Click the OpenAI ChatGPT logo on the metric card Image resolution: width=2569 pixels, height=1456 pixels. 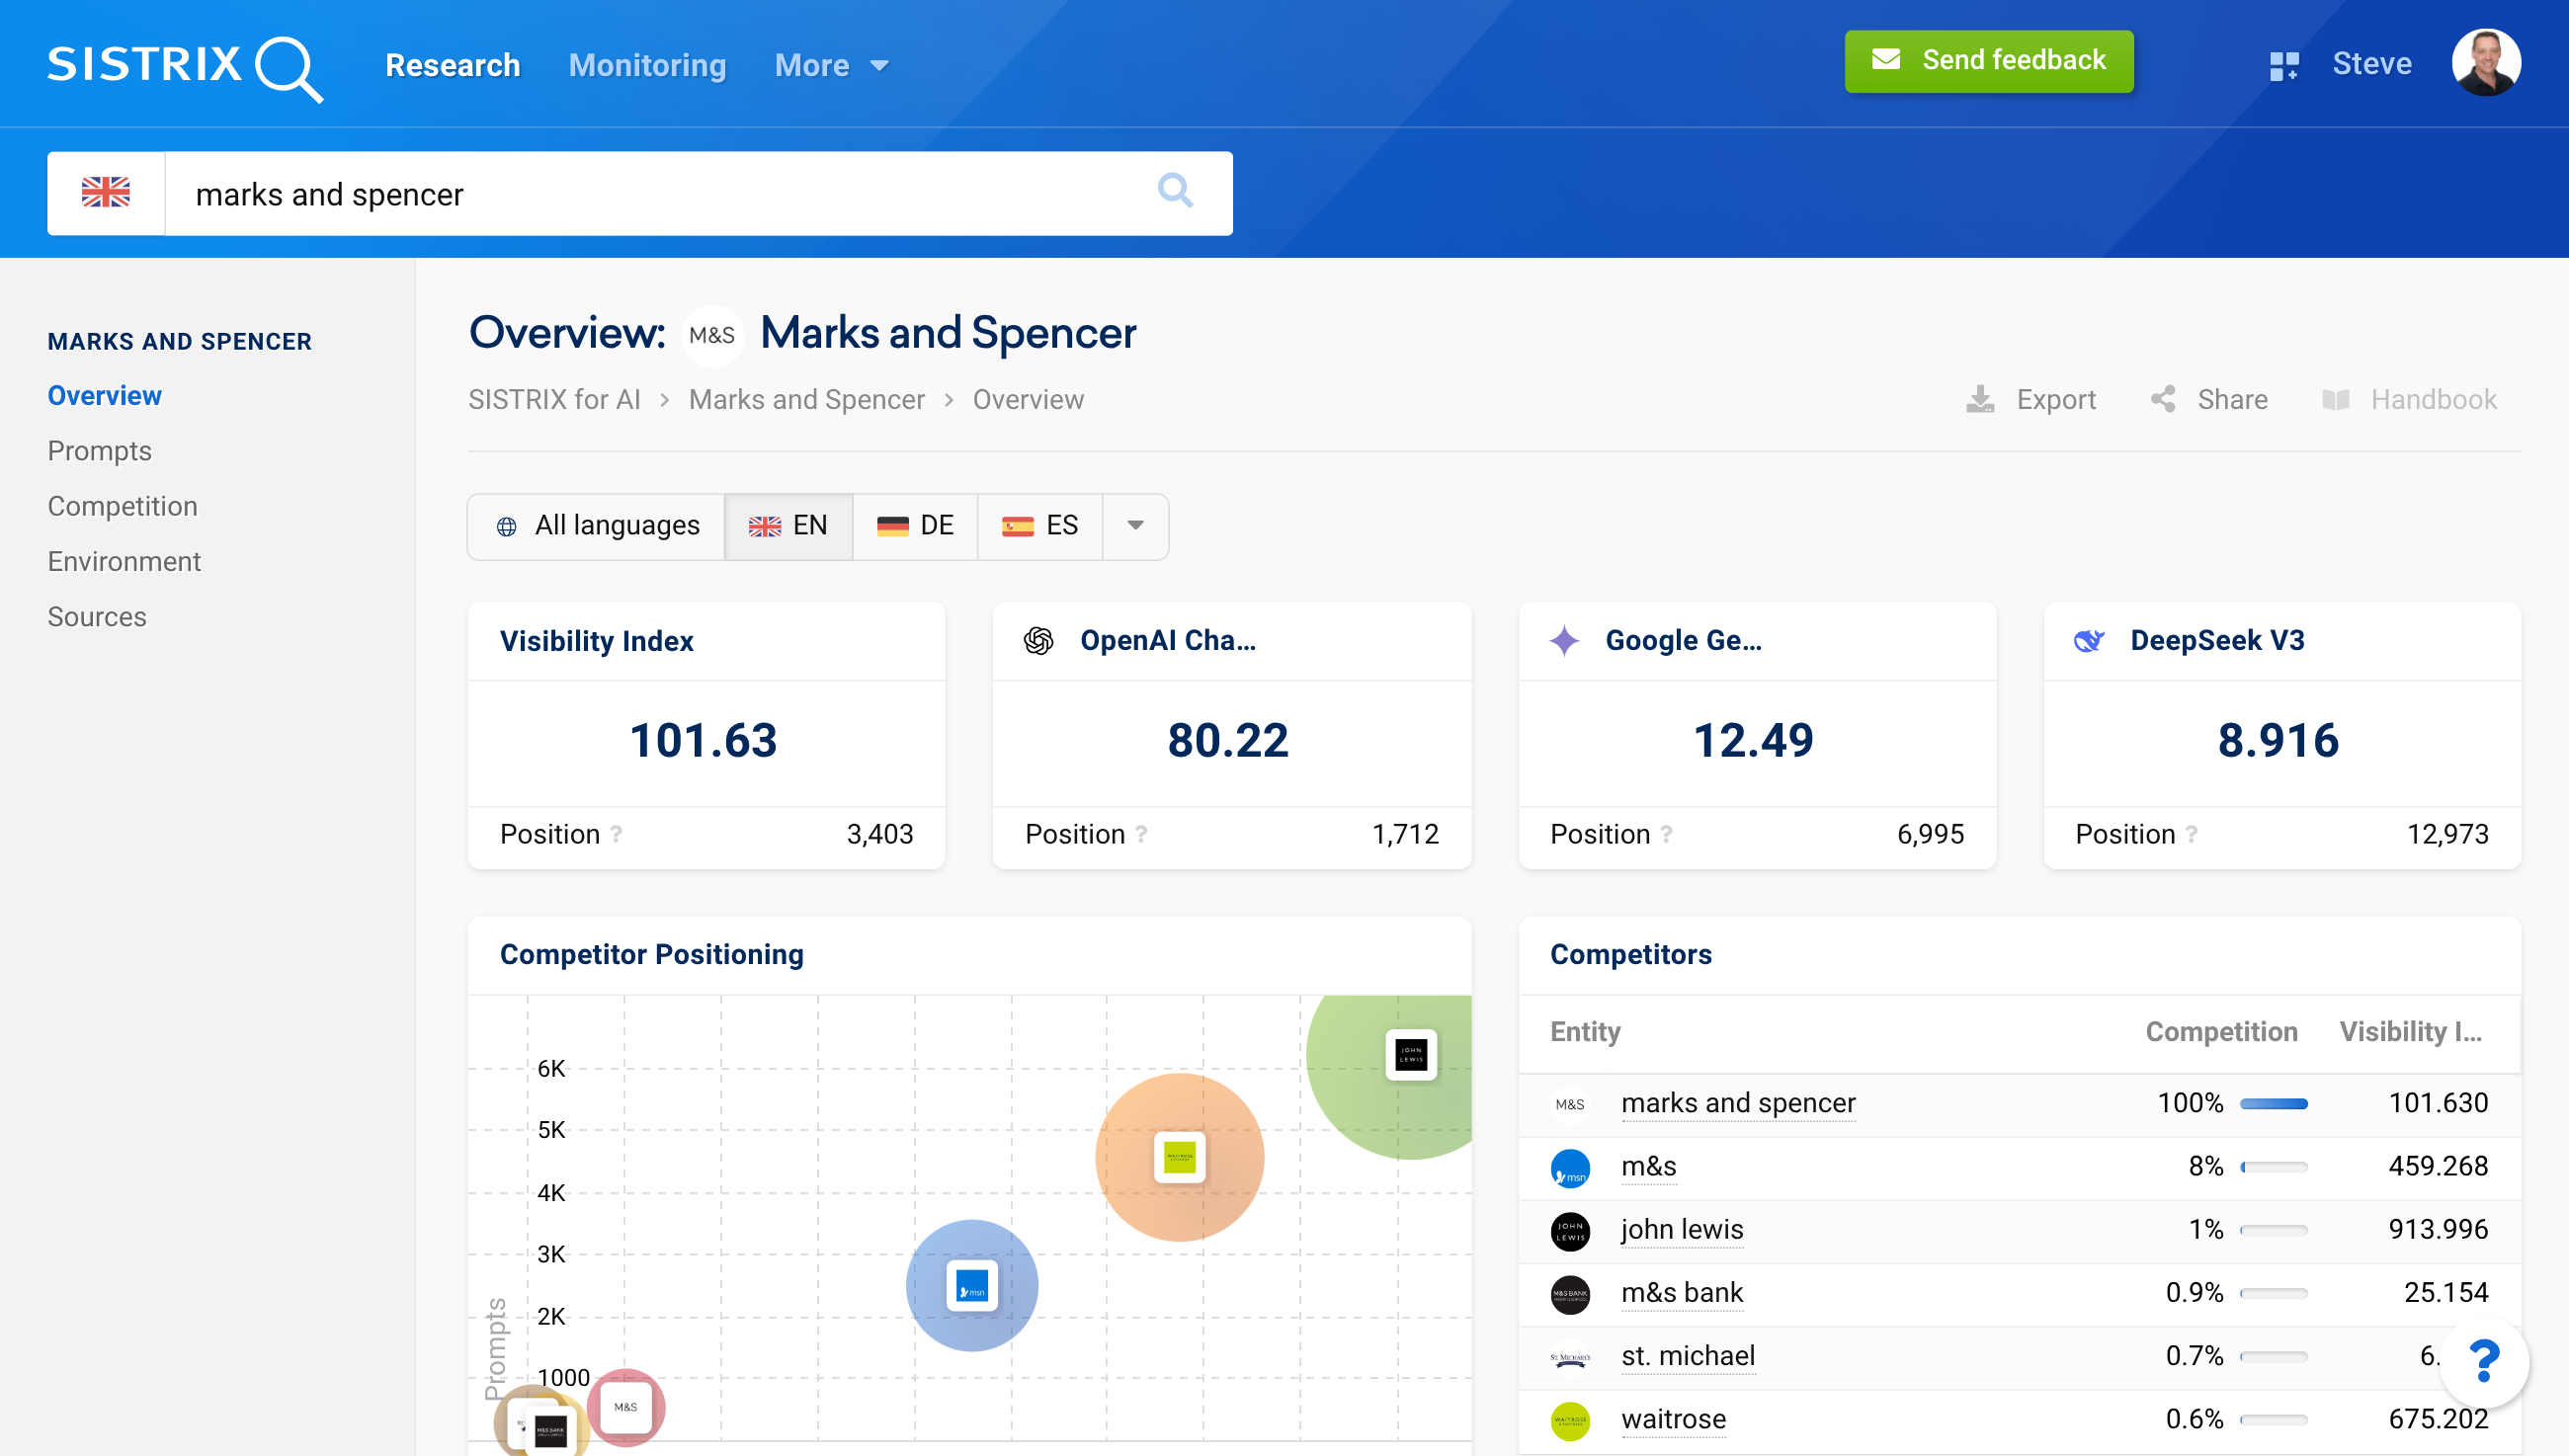1039,641
